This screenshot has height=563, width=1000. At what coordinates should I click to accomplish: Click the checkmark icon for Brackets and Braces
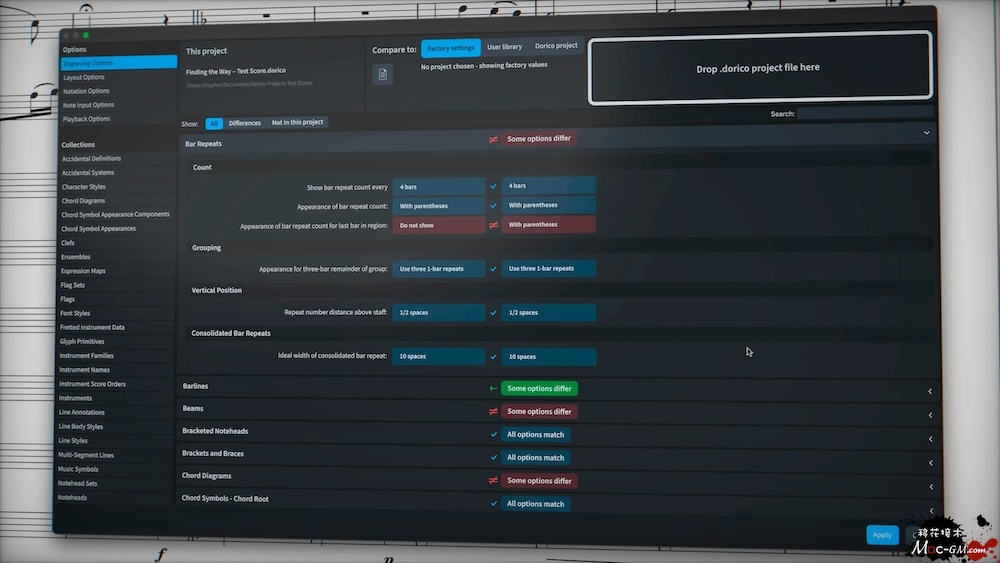tap(493, 457)
